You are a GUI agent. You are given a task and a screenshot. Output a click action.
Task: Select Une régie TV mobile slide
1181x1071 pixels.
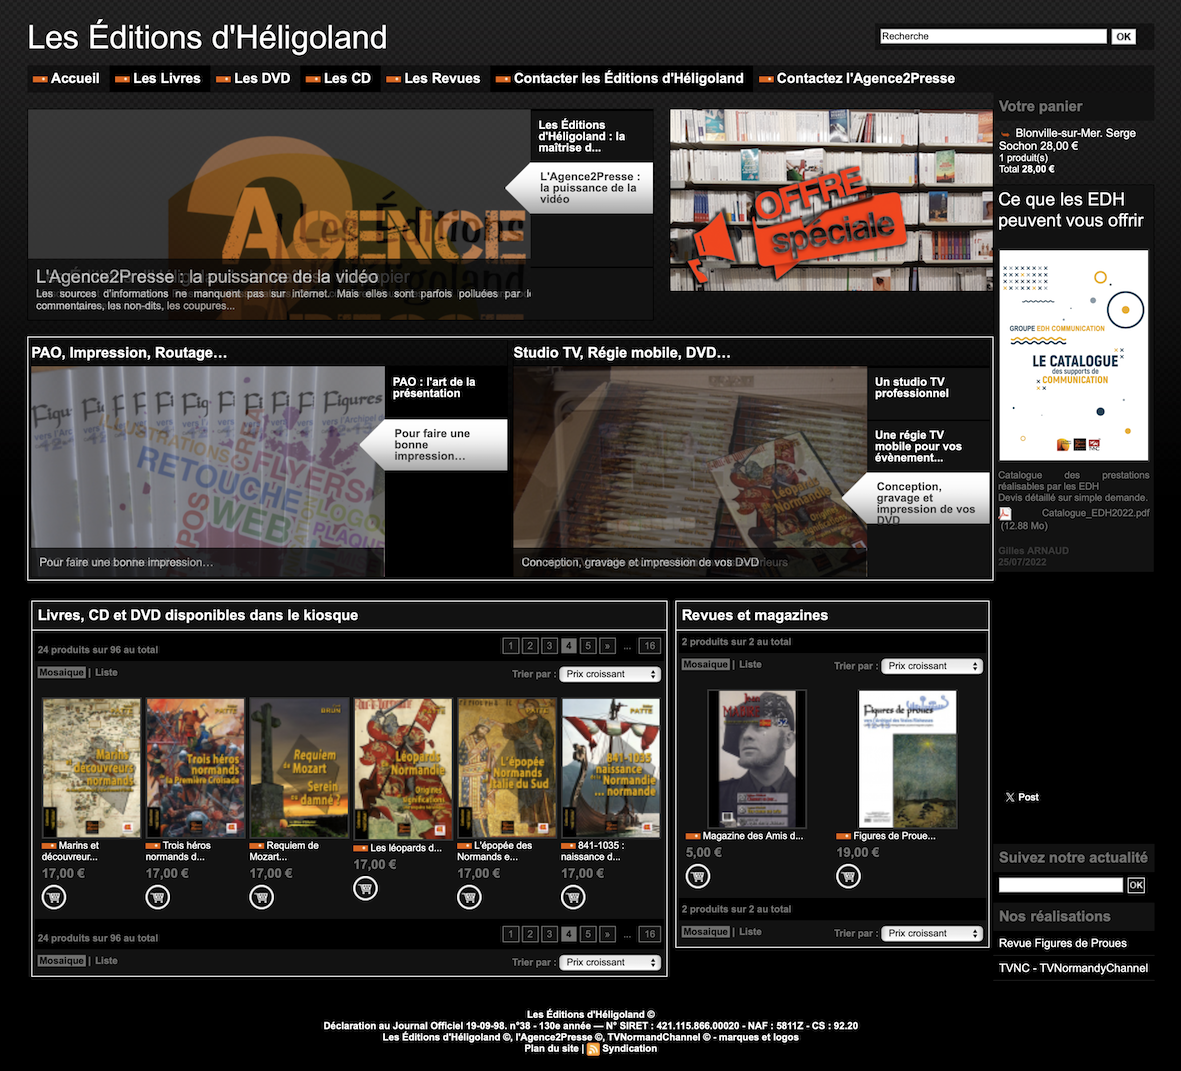pyautogui.click(x=928, y=446)
